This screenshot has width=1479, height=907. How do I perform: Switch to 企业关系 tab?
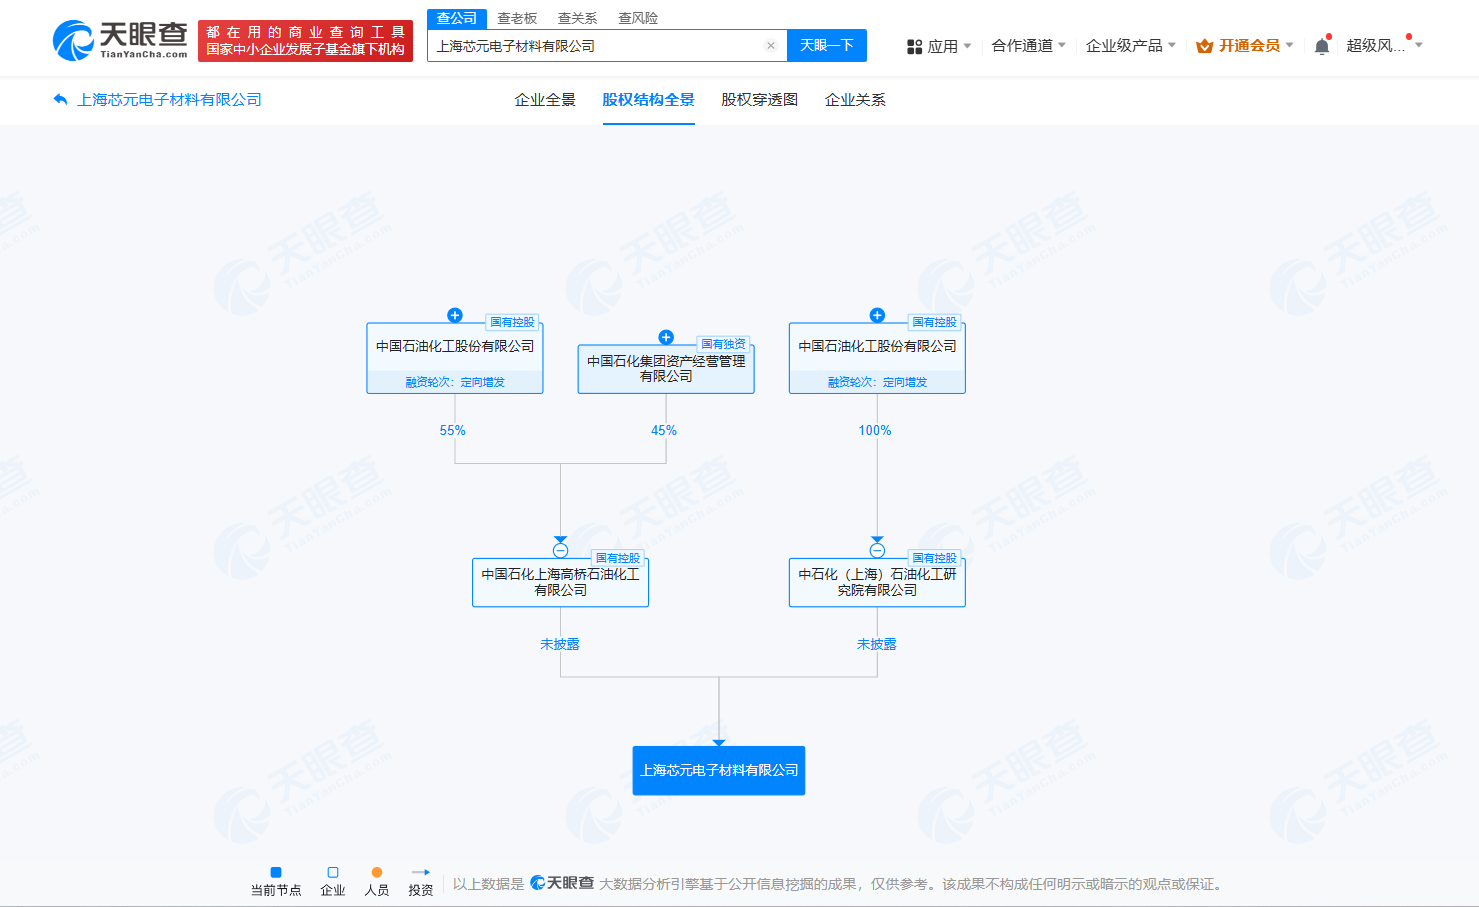(x=855, y=100)
